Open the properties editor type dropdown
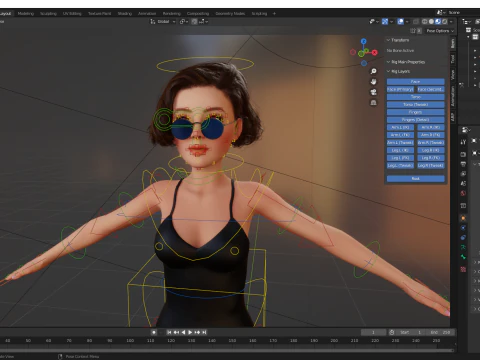 pos(466,130)
